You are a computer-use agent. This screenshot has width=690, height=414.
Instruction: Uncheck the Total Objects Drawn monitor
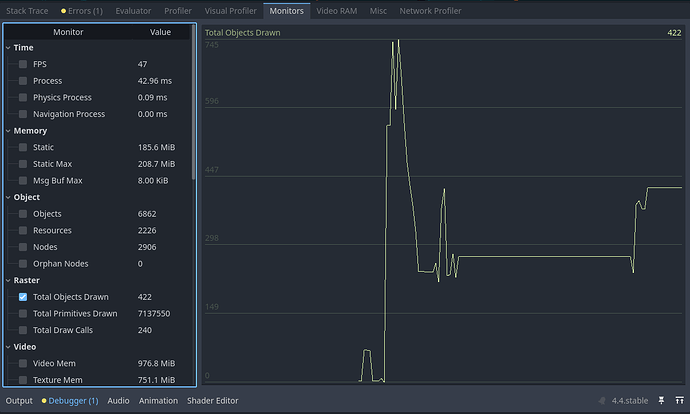(23, 297)
